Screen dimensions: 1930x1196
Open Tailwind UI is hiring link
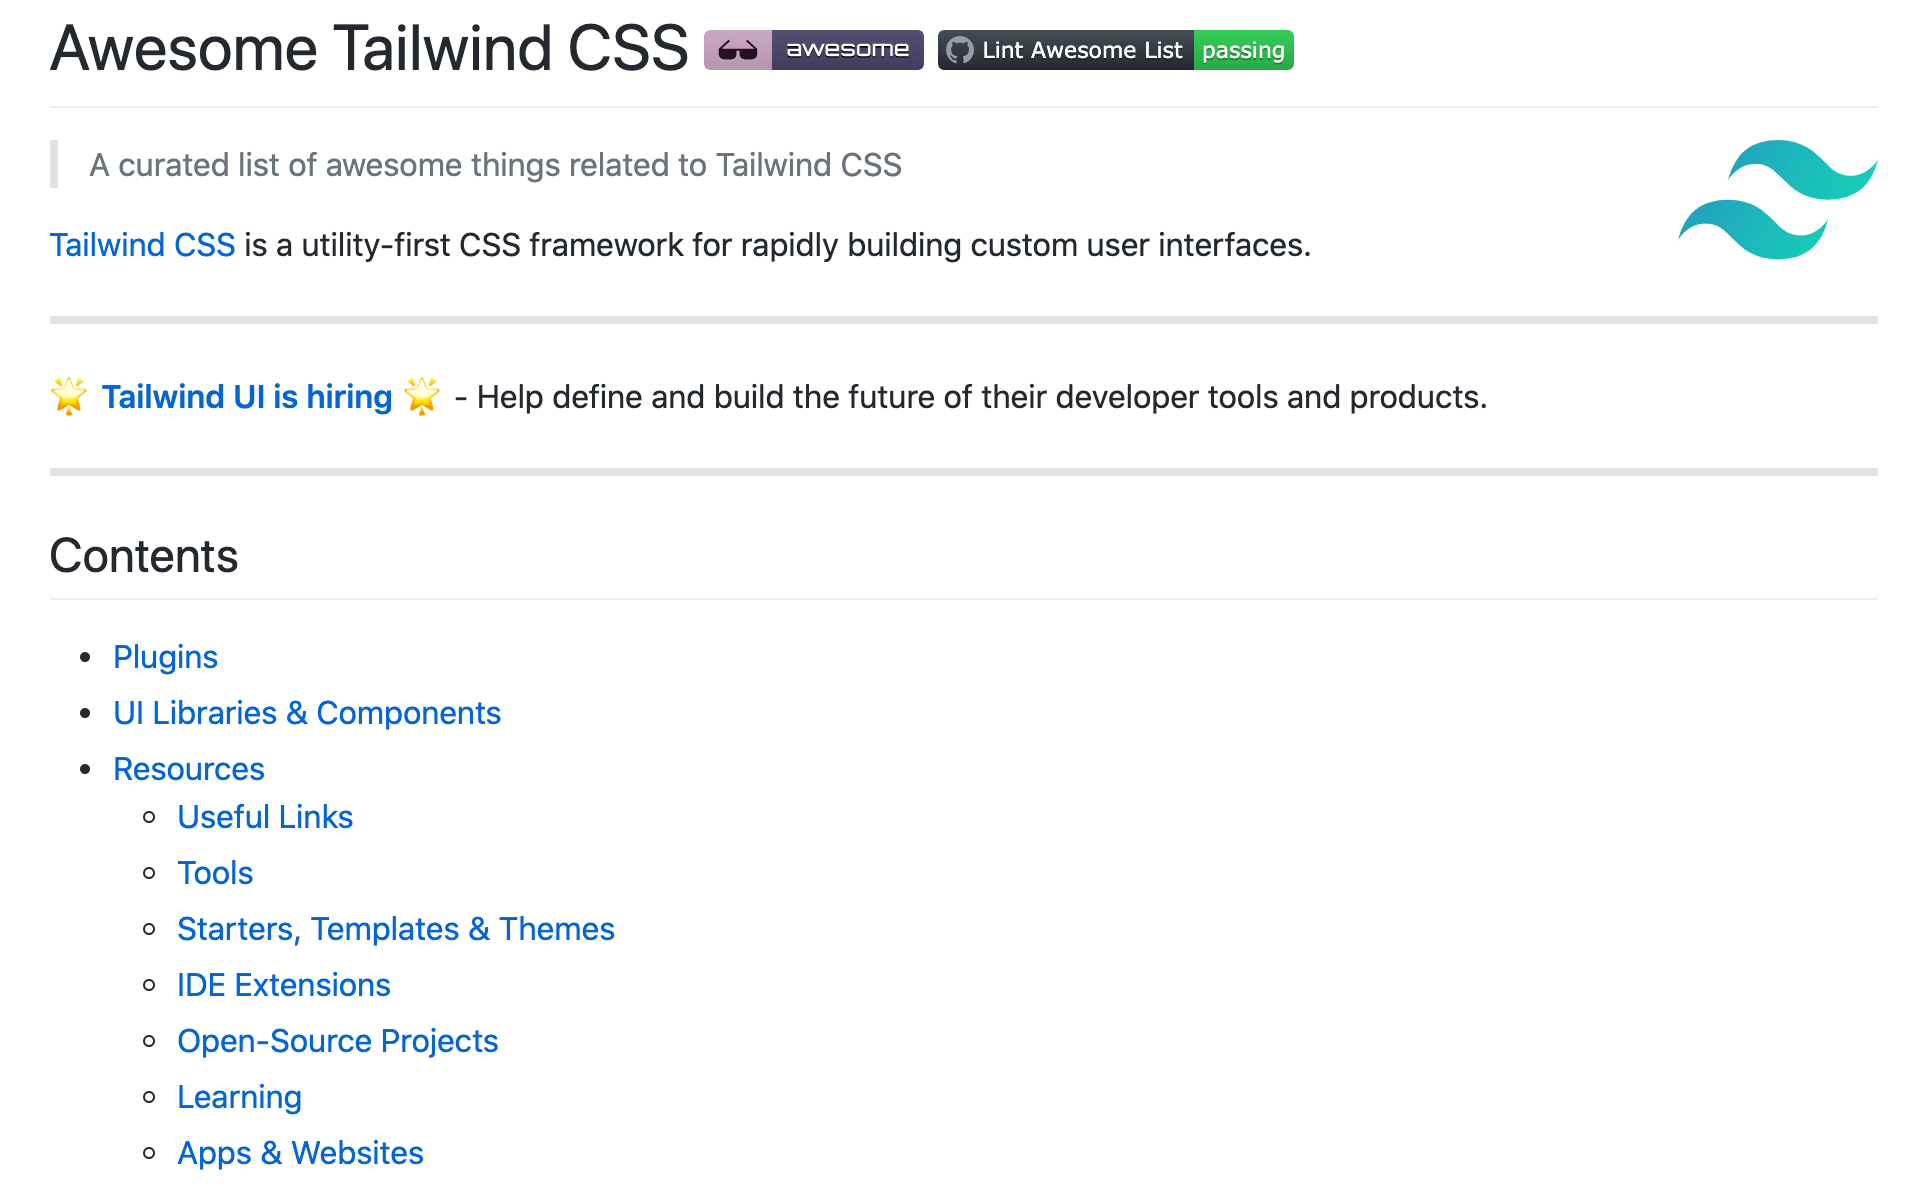coord(246,397)
